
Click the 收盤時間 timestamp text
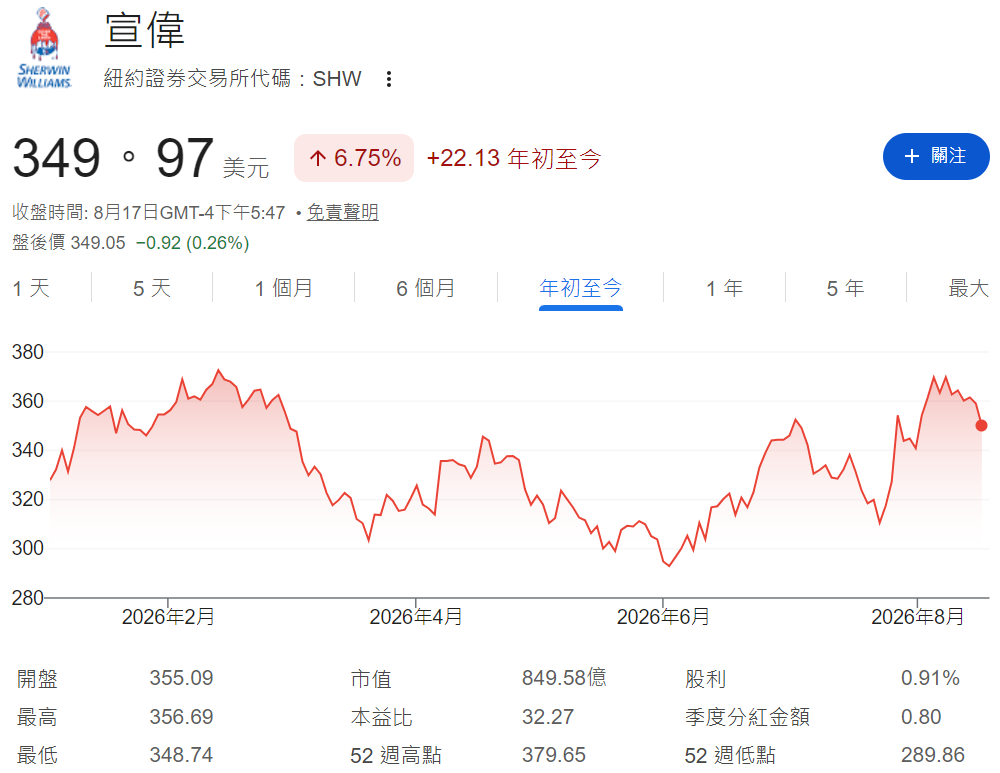click(149, 212)
